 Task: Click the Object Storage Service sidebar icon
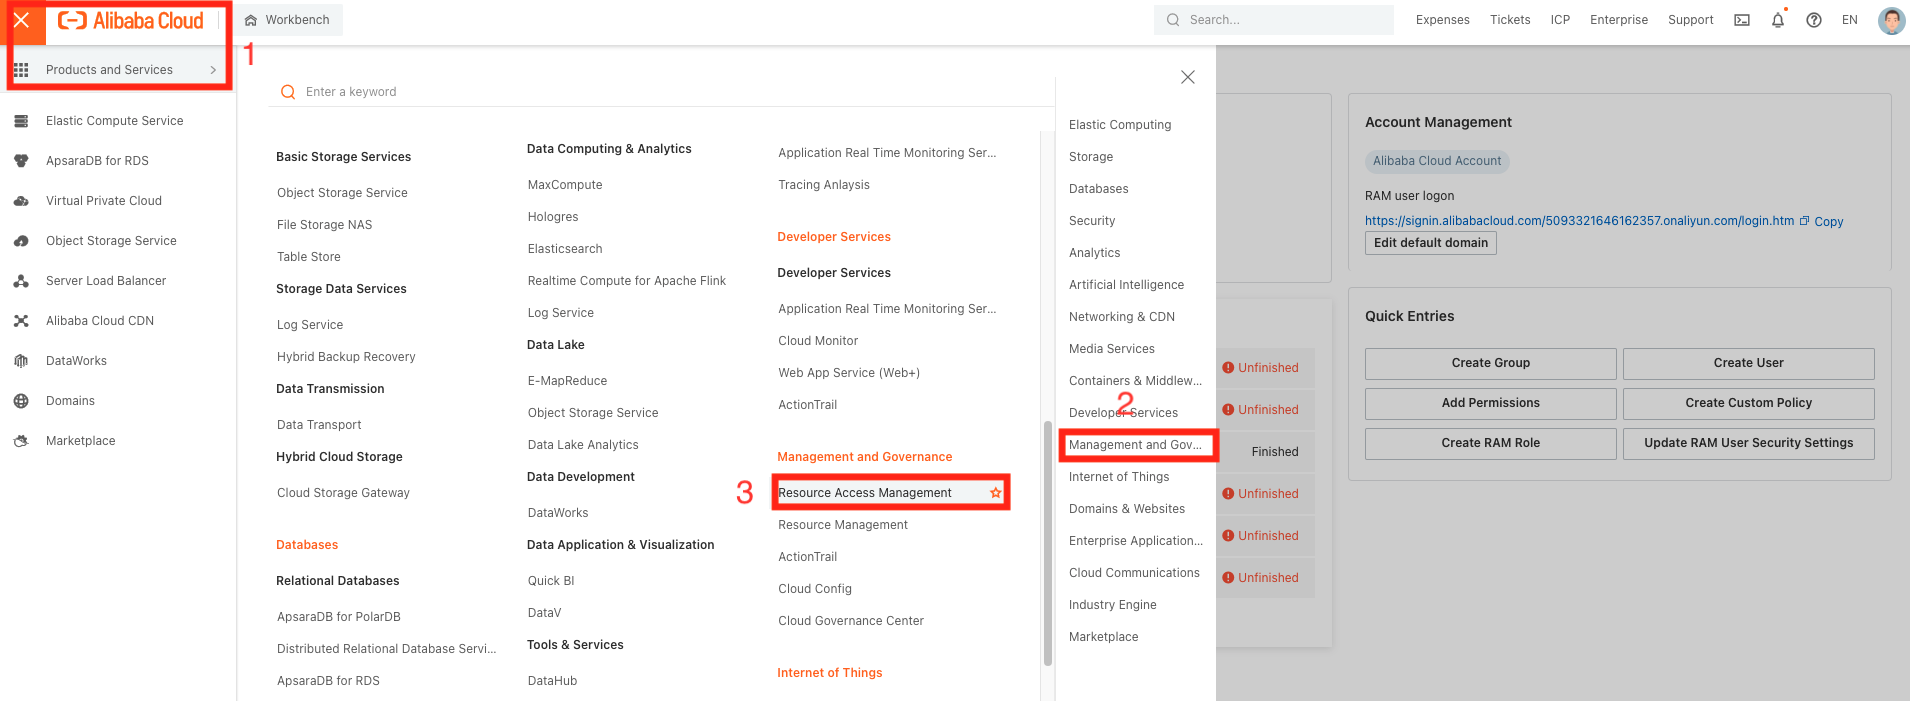tap(21, 241)
